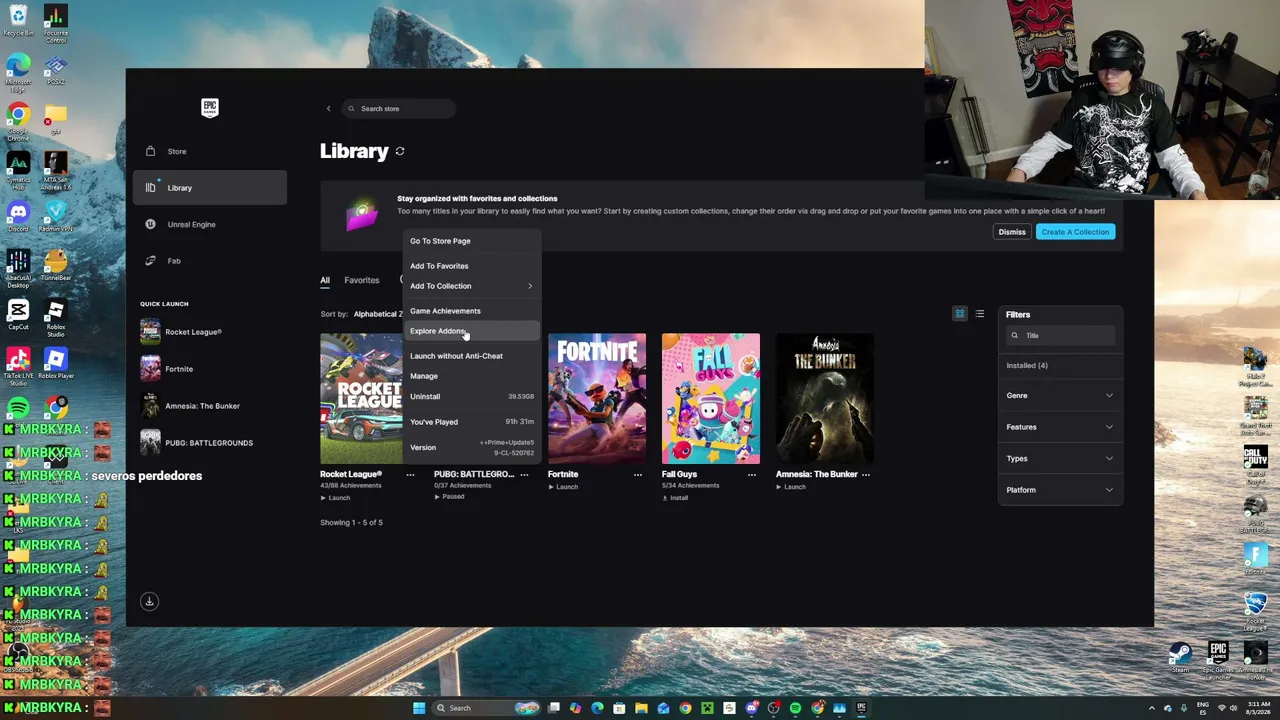Click the Windows Start button
1280x720 pixels.
pyautogui.click(x=419, y=708)
